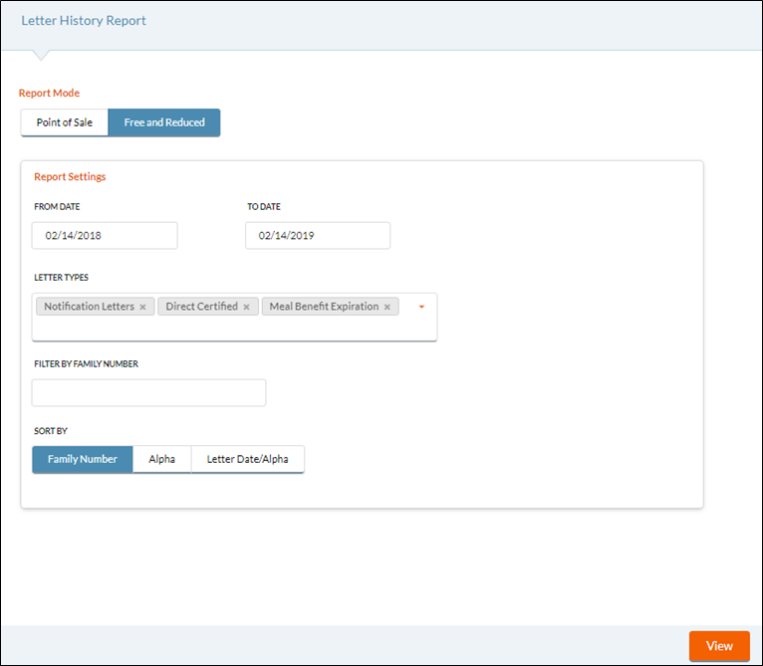This screenshot has height=666, width=763.
Task: Open the To Date field
Action: coord(317,236)
